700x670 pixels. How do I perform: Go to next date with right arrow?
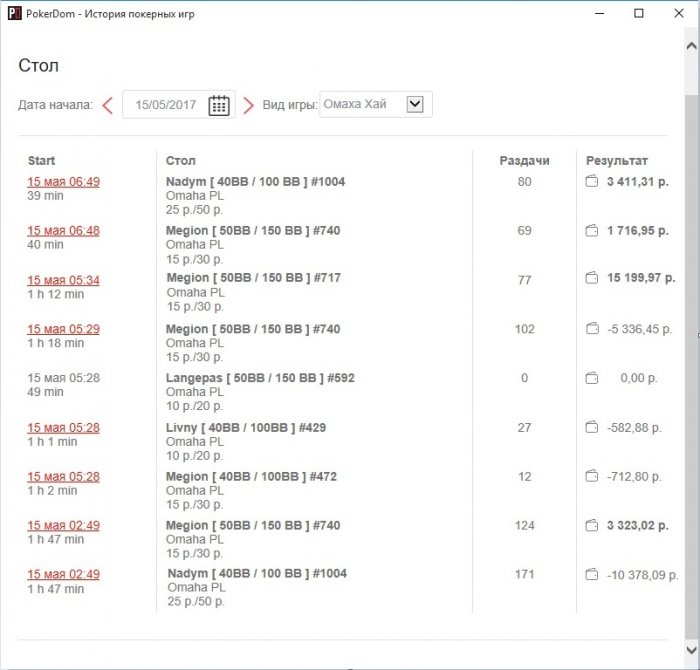[x=249, y=106]
